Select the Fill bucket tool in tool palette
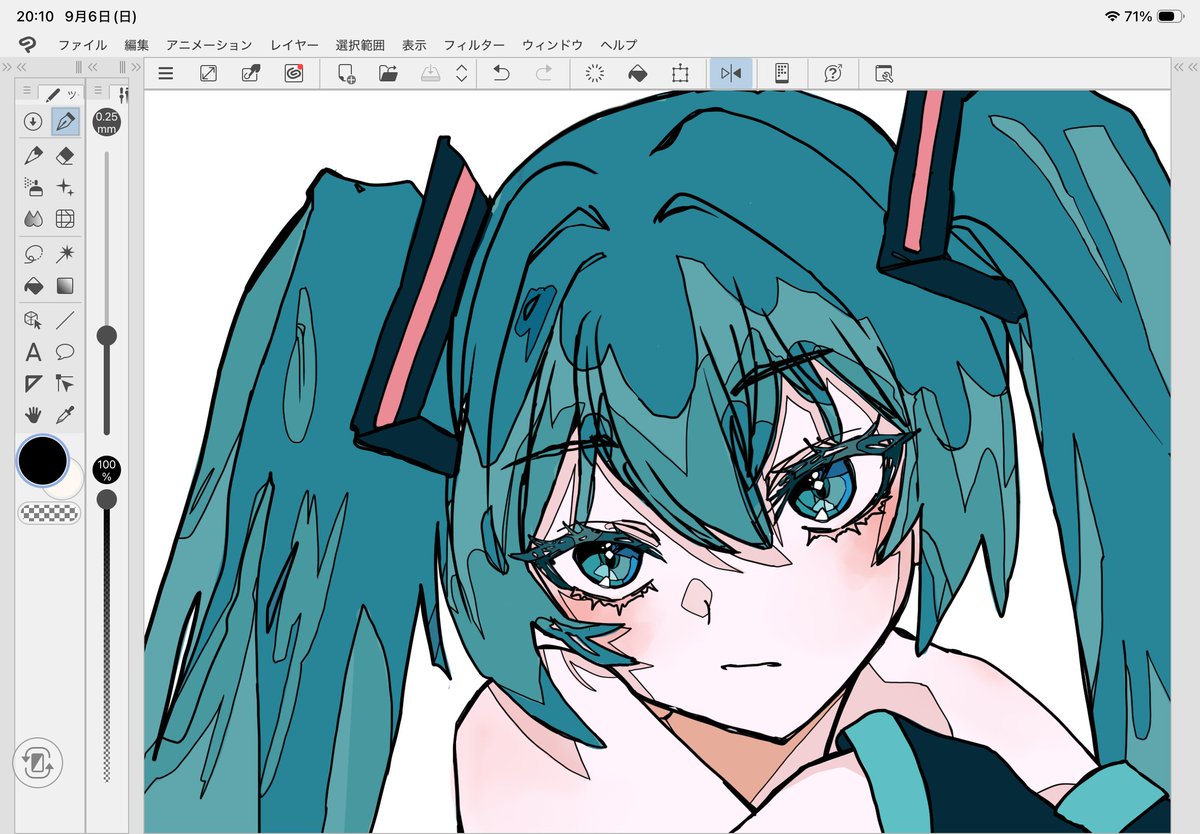This screenshot has width=1200, height=834. tap(33, 285)
